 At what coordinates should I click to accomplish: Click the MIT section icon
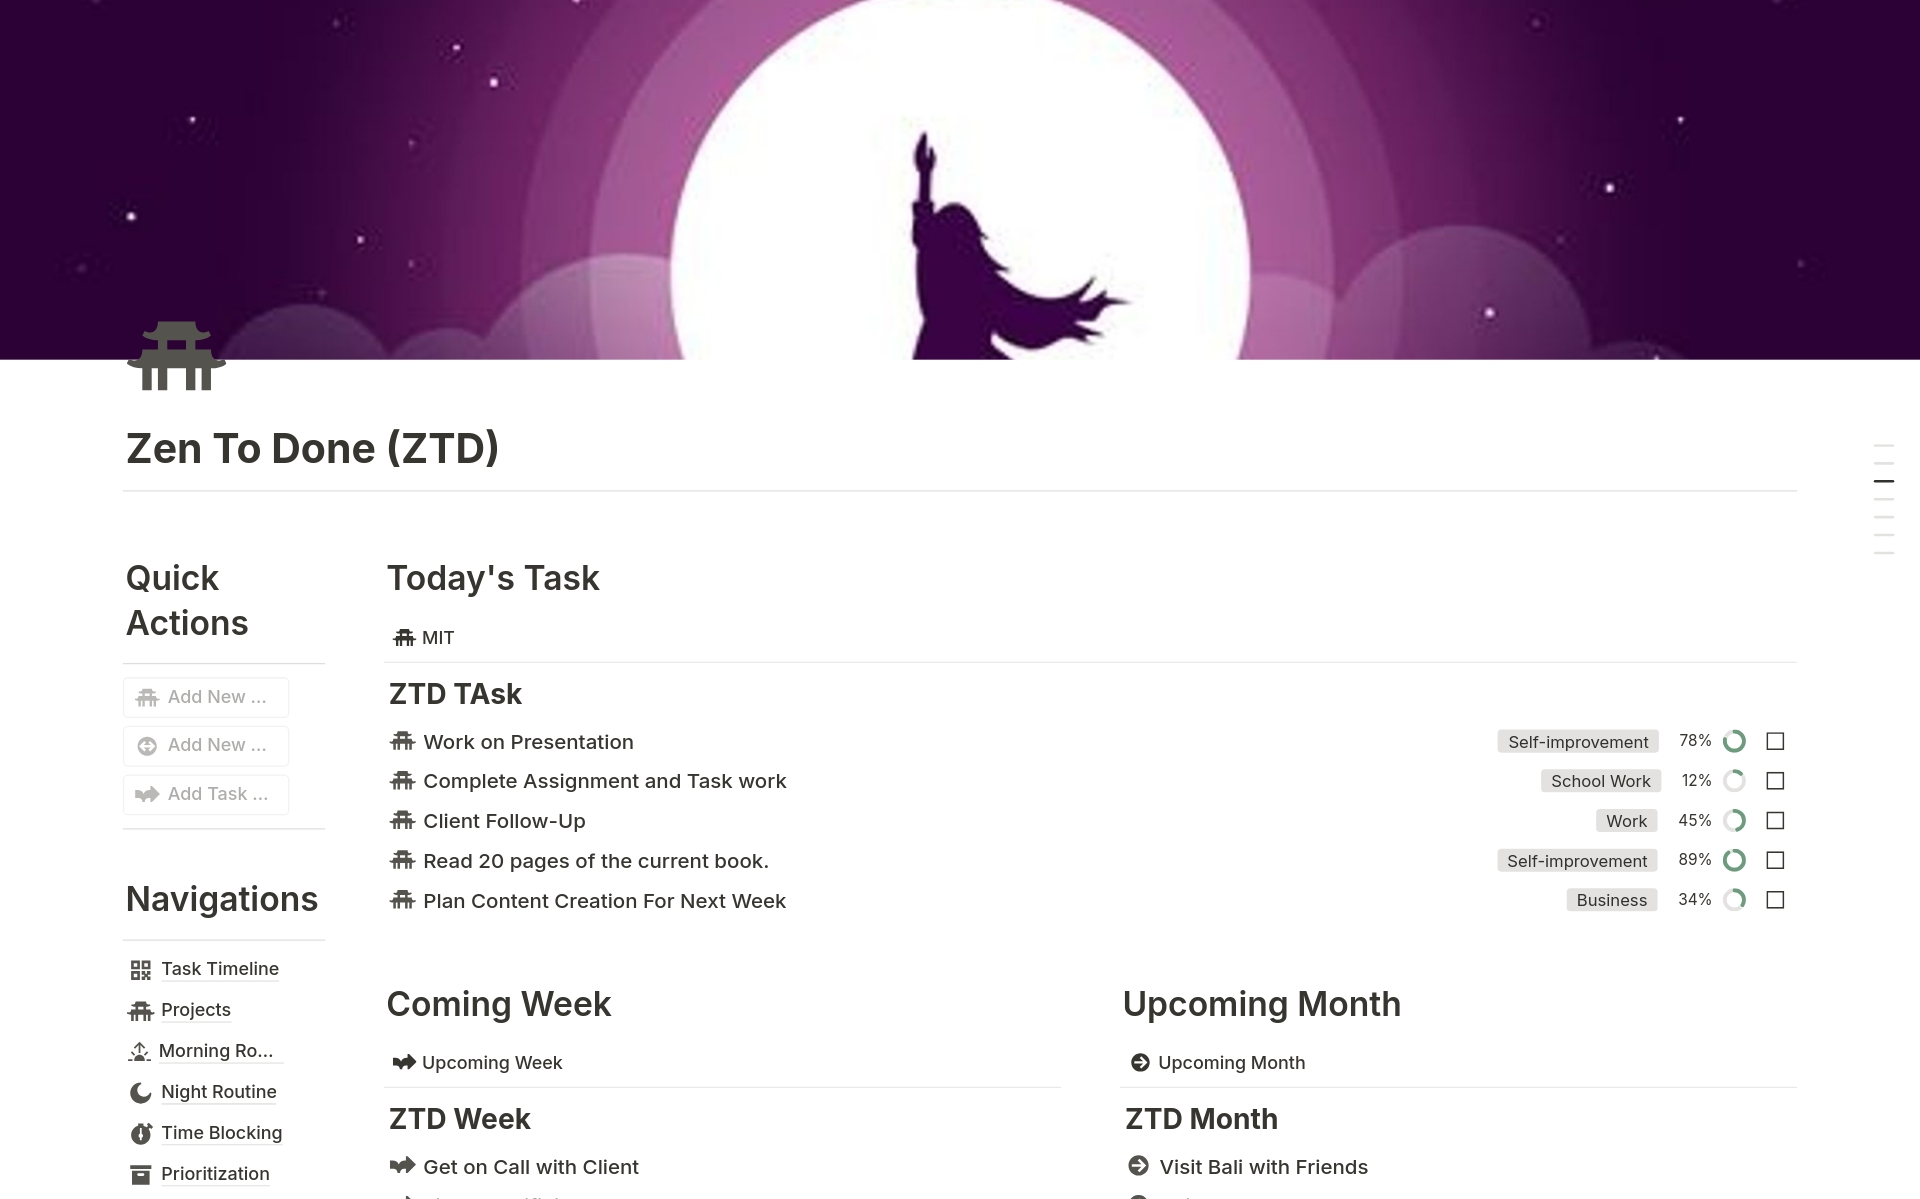tap(405, 637)
